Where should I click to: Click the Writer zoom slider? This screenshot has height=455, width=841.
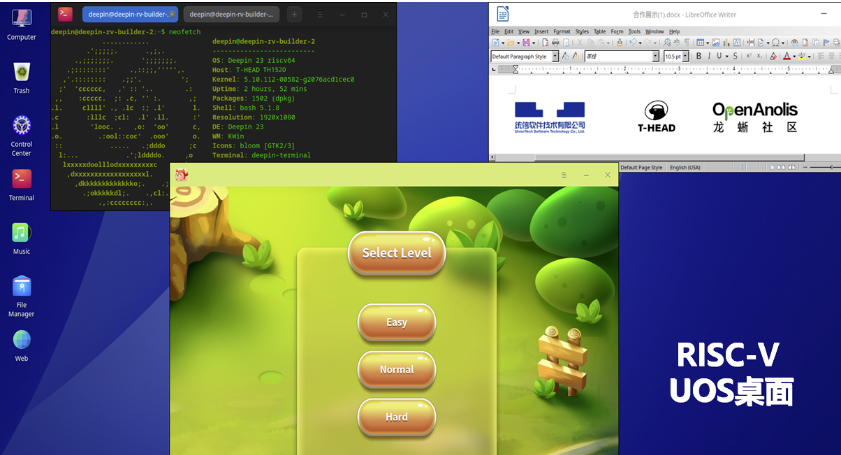[x=825, y=167]
